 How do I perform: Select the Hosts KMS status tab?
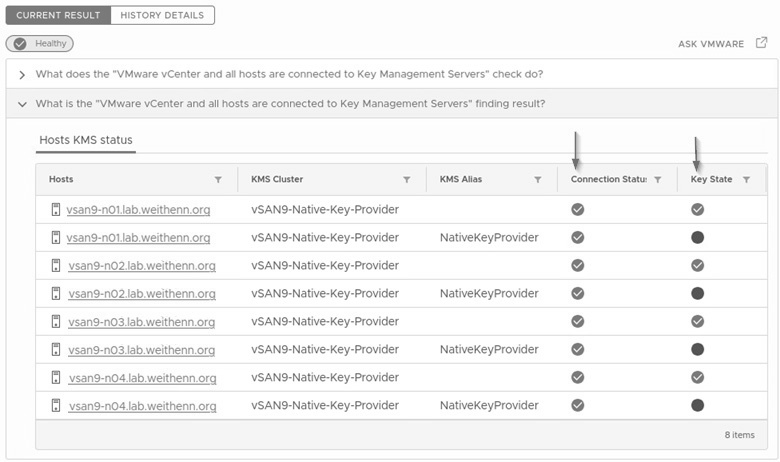[86, 140]
